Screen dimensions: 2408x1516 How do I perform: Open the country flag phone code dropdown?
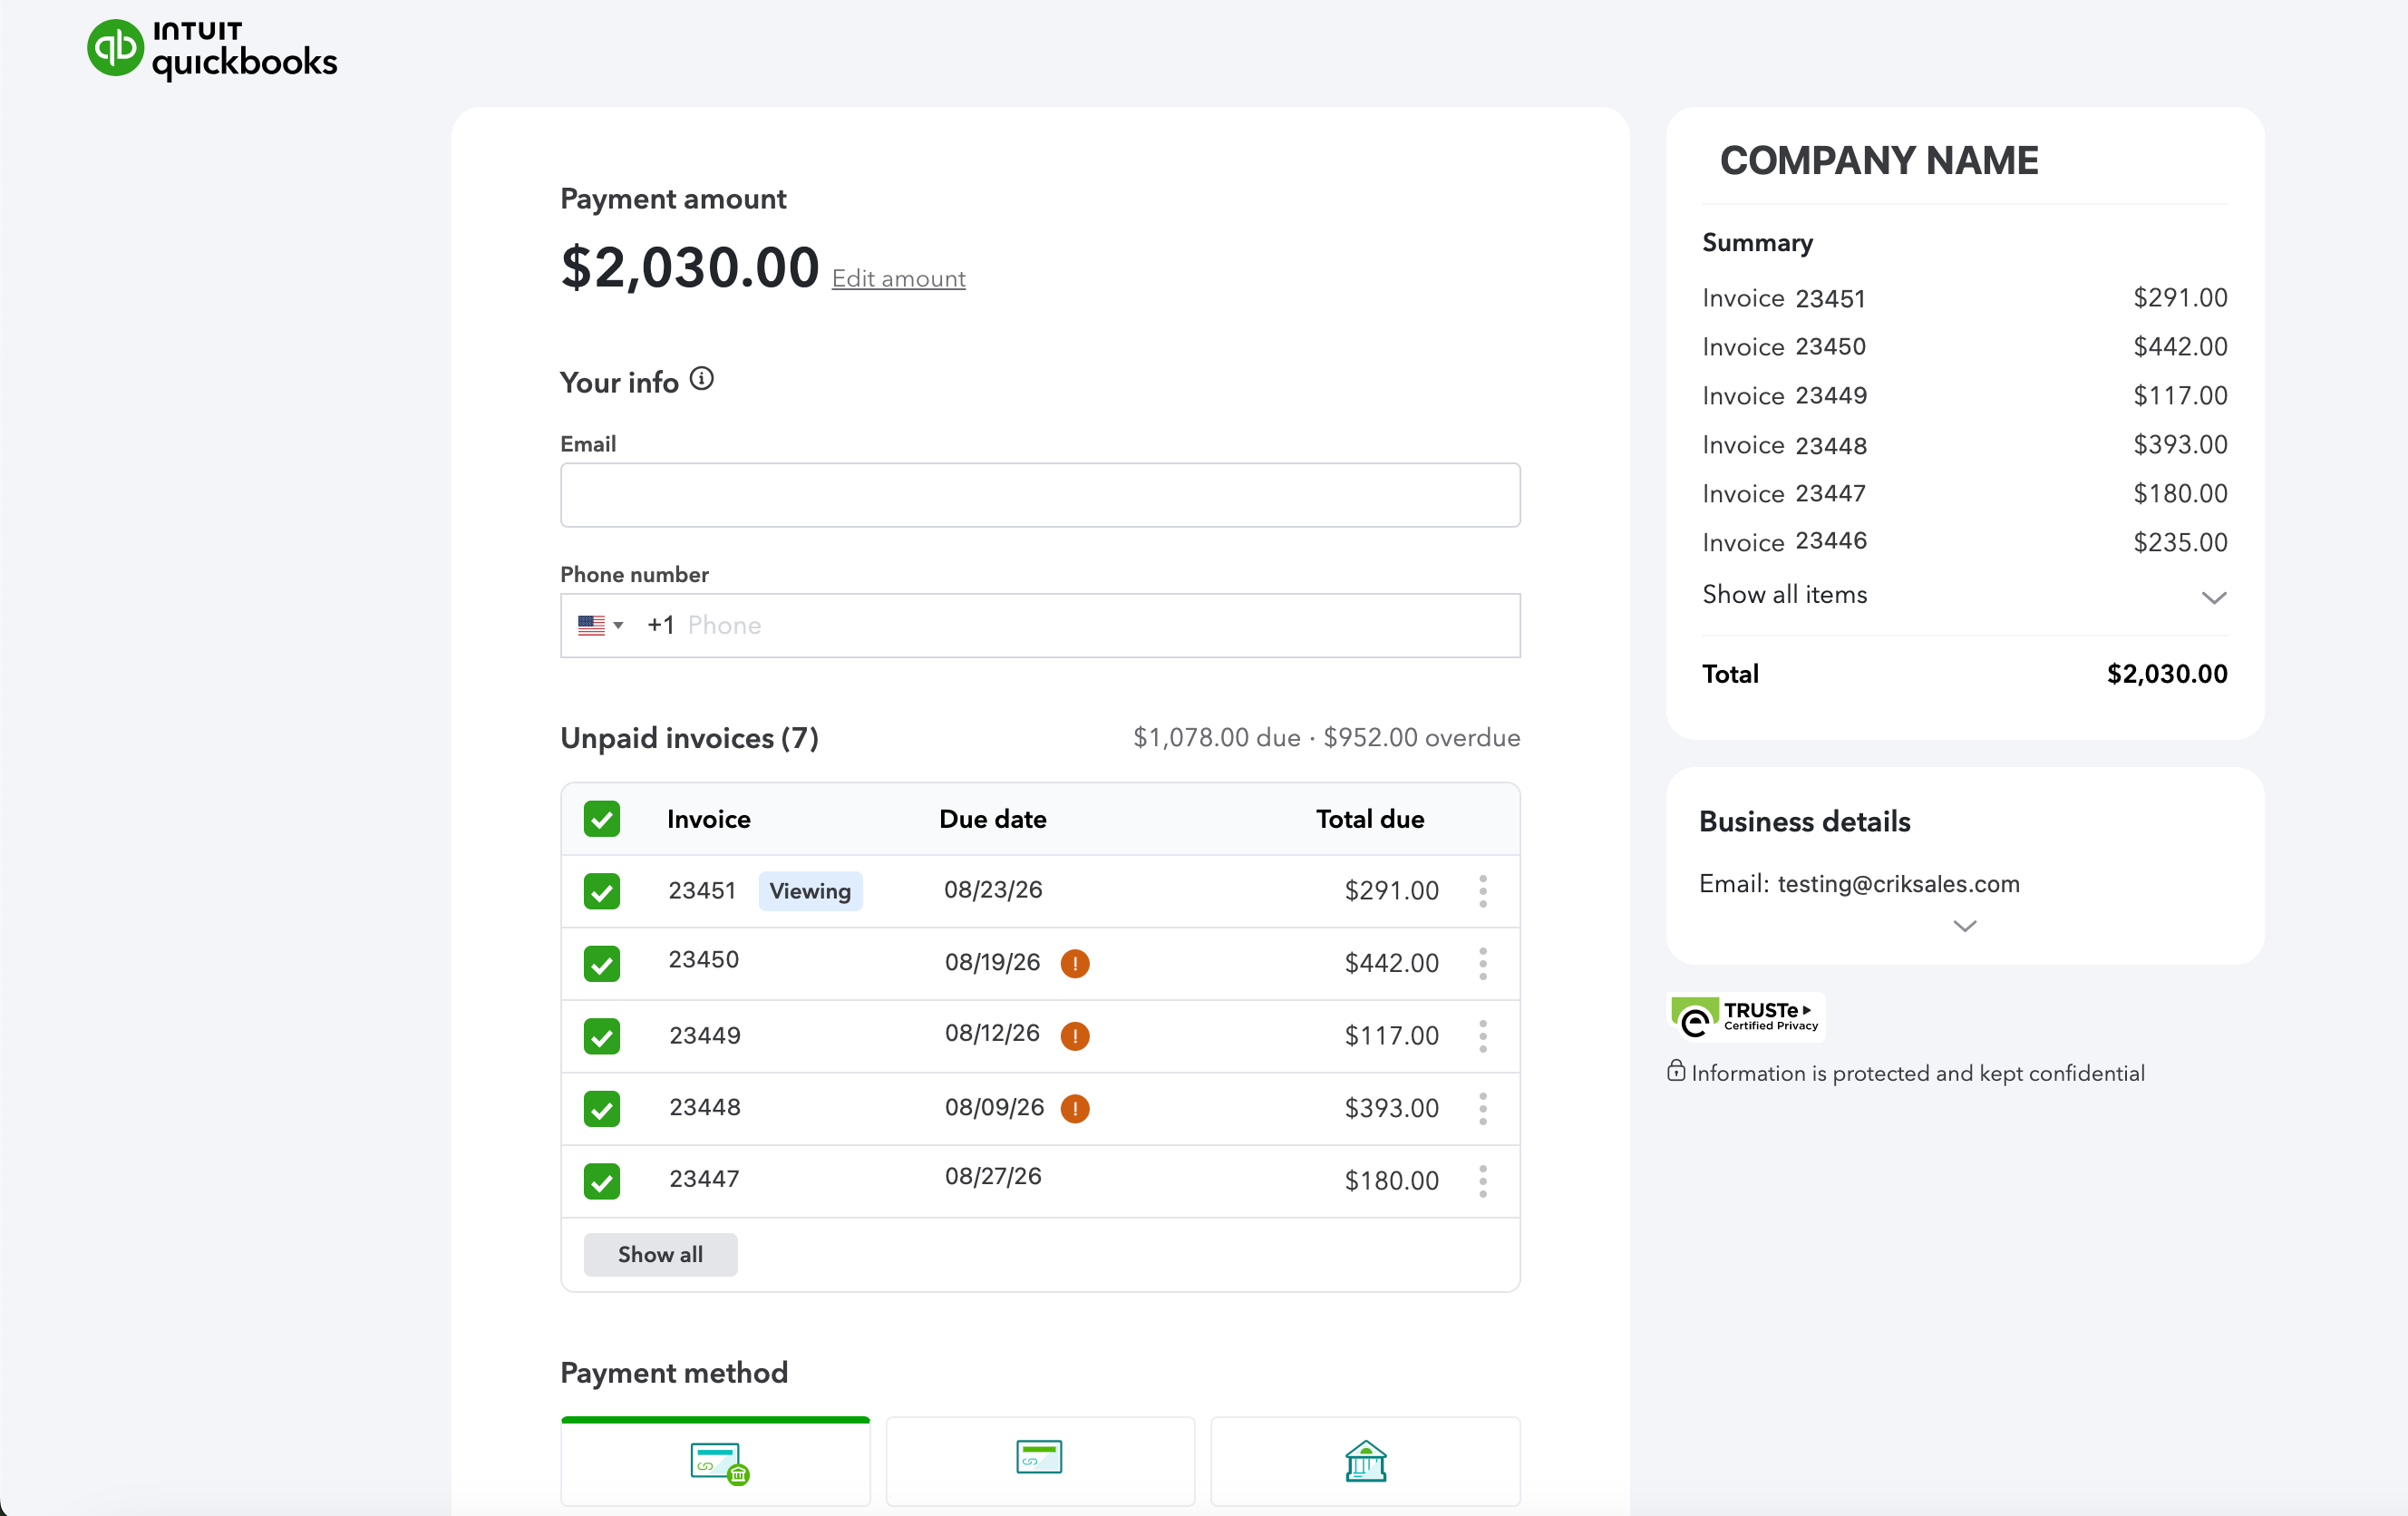click(x=601, y=625)
